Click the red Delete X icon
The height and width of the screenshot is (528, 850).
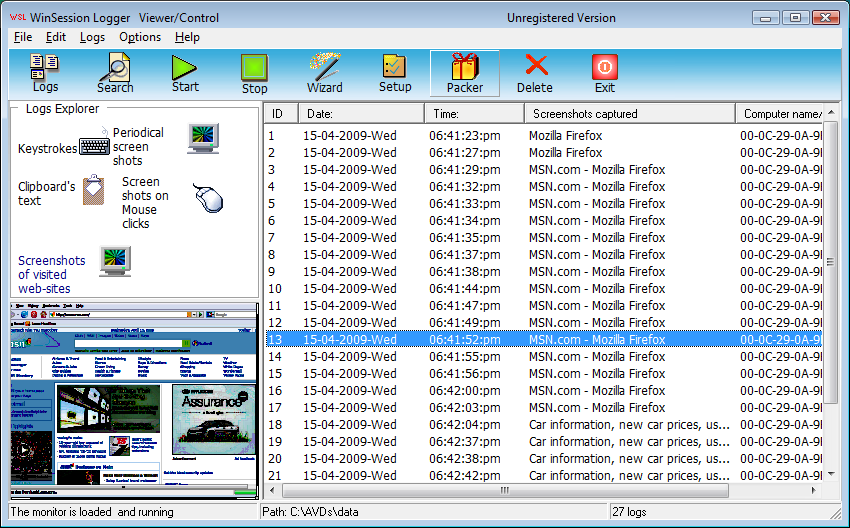click(x=536, y=66)
